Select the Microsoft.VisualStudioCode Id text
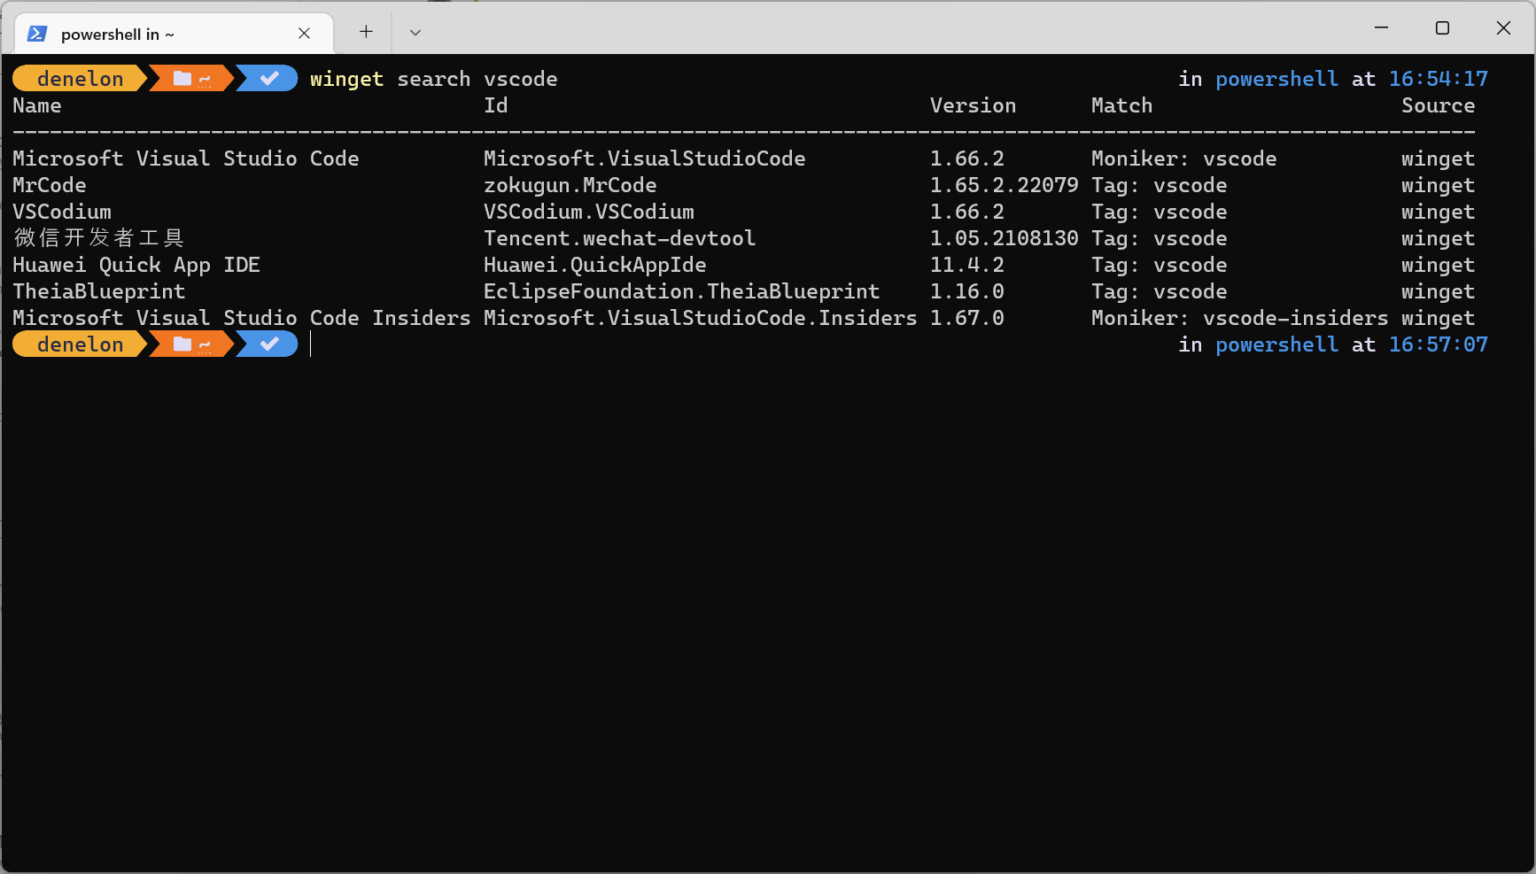The width and height of the screenshot is (1536, 874). (643, 158)
